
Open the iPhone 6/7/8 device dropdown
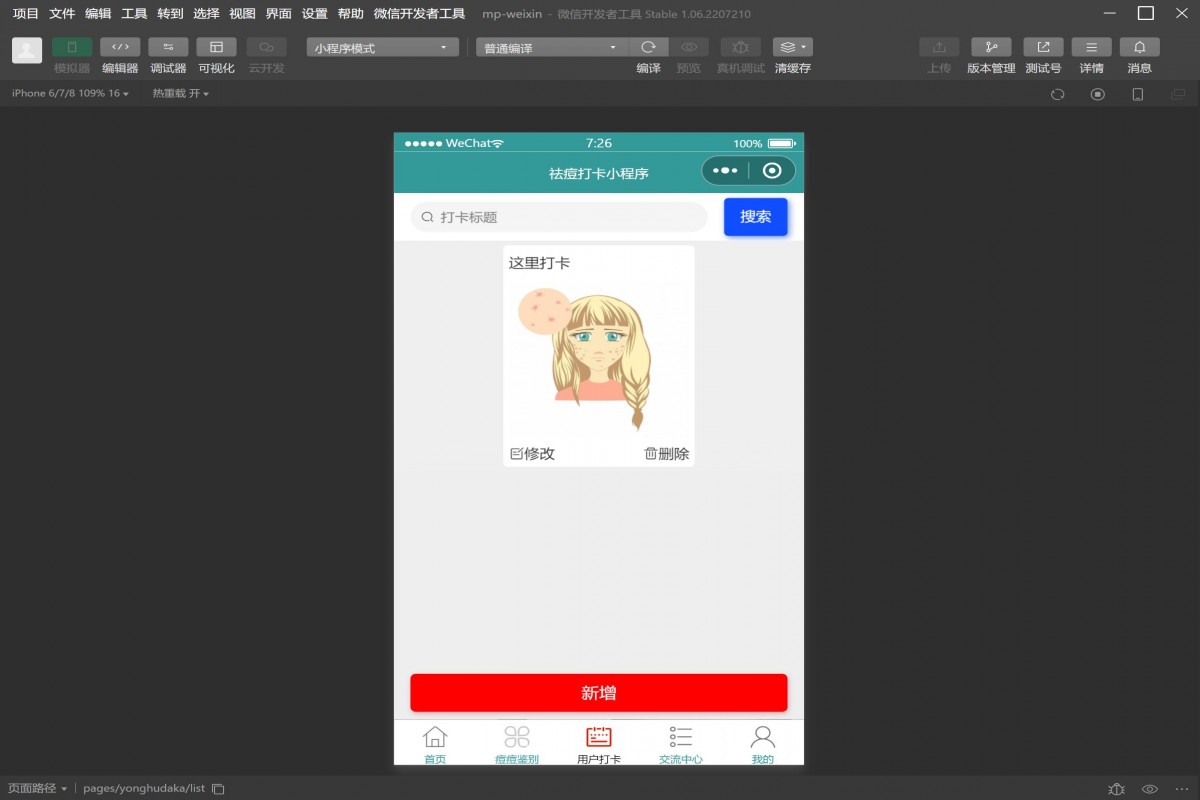tap(70, 93)
